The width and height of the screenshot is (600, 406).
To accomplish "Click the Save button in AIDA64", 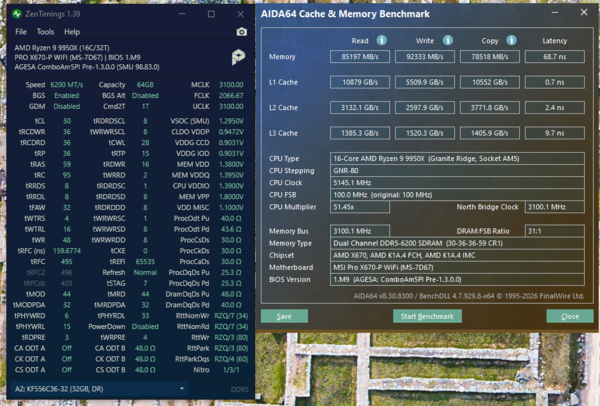I will 284,316.
